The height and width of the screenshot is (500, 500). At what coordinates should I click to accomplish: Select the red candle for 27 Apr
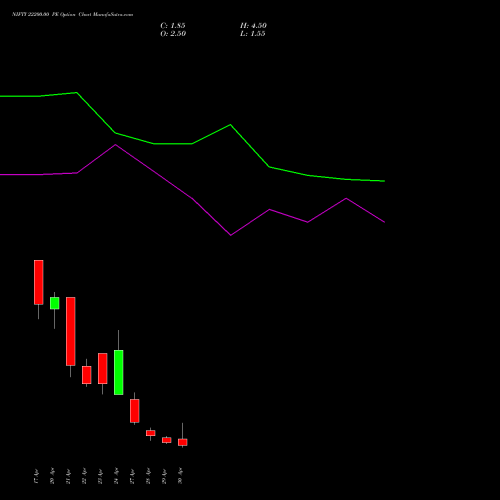point(135,411)
